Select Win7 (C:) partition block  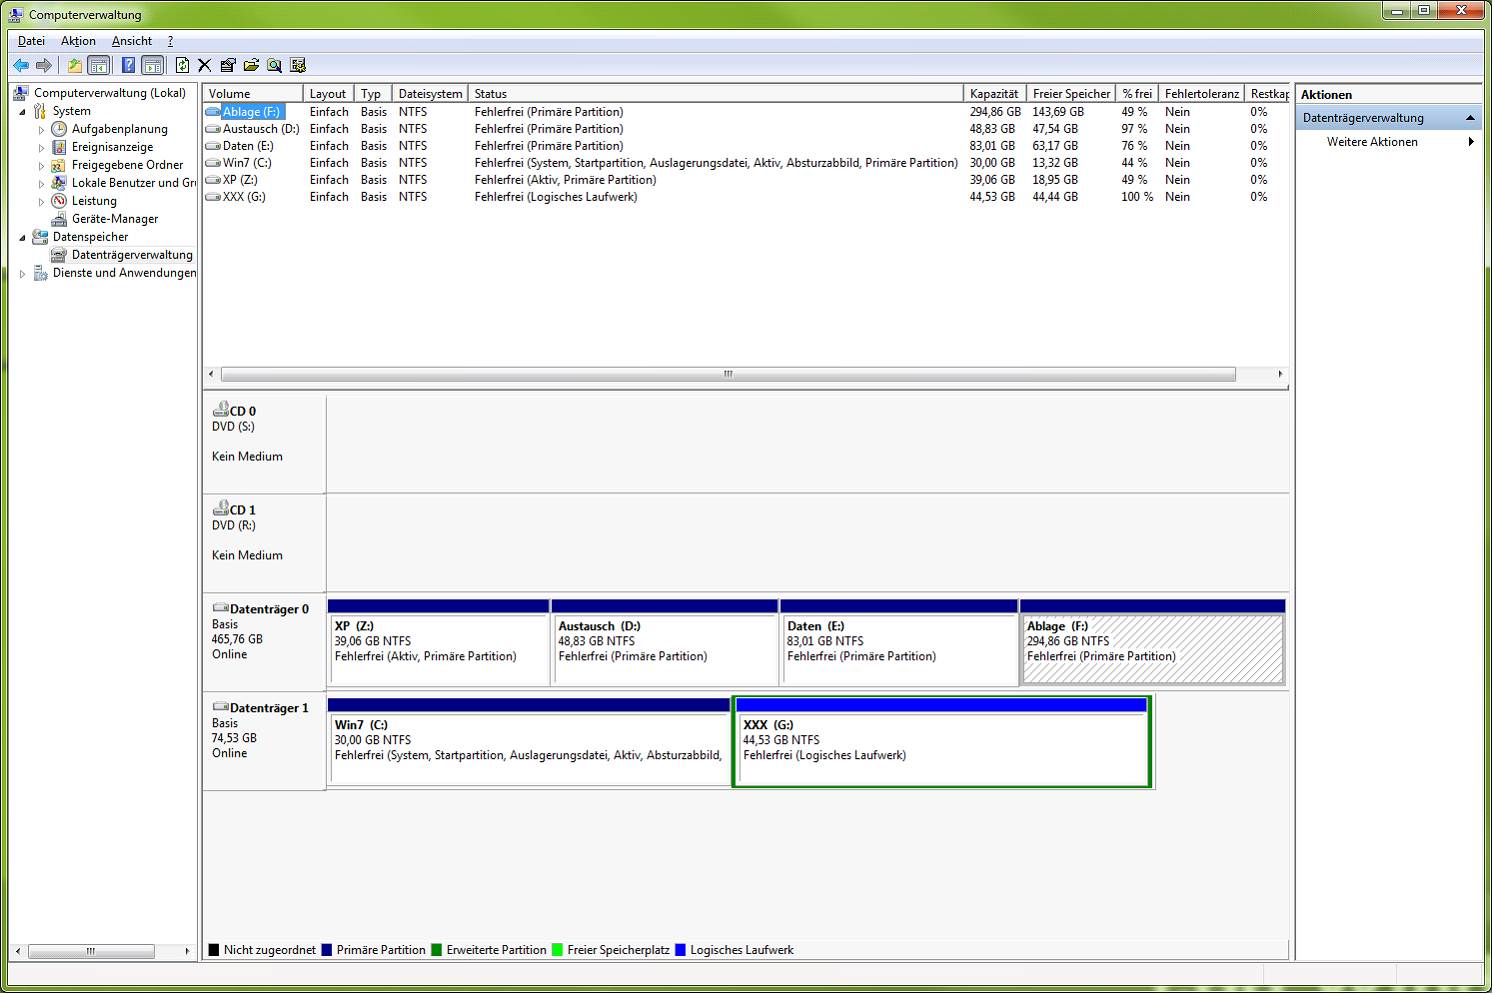(x=529, y=741)
